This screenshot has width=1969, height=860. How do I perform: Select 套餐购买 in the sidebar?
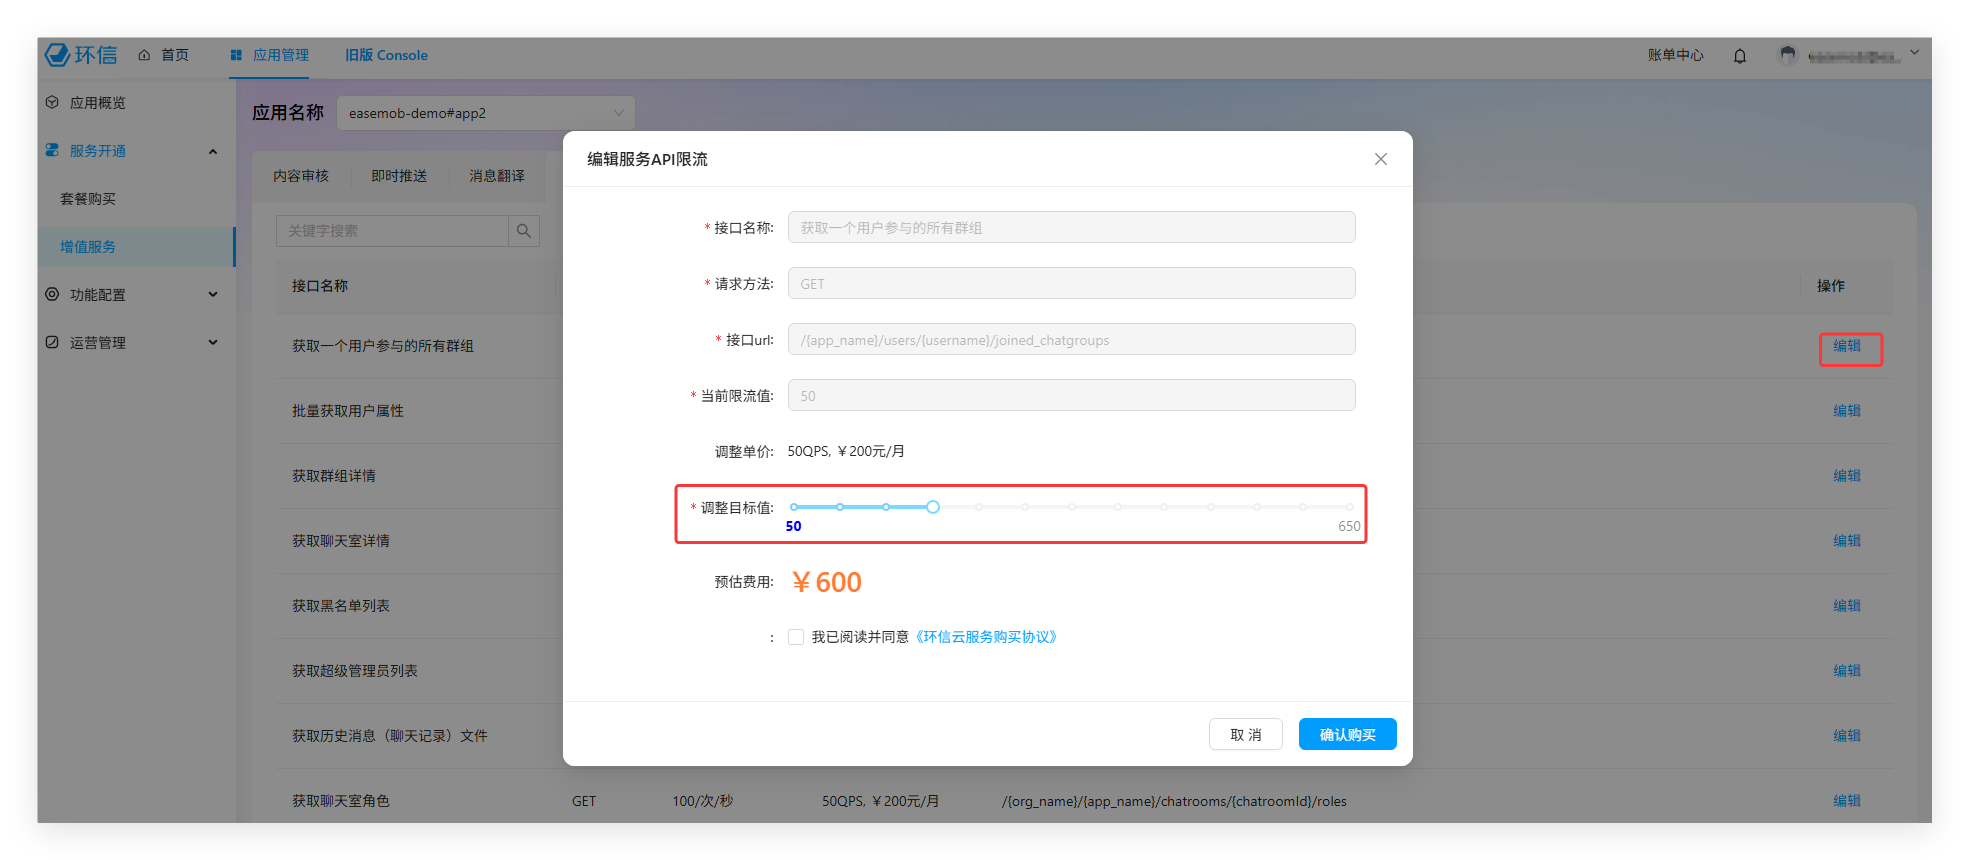click(88, 199)
